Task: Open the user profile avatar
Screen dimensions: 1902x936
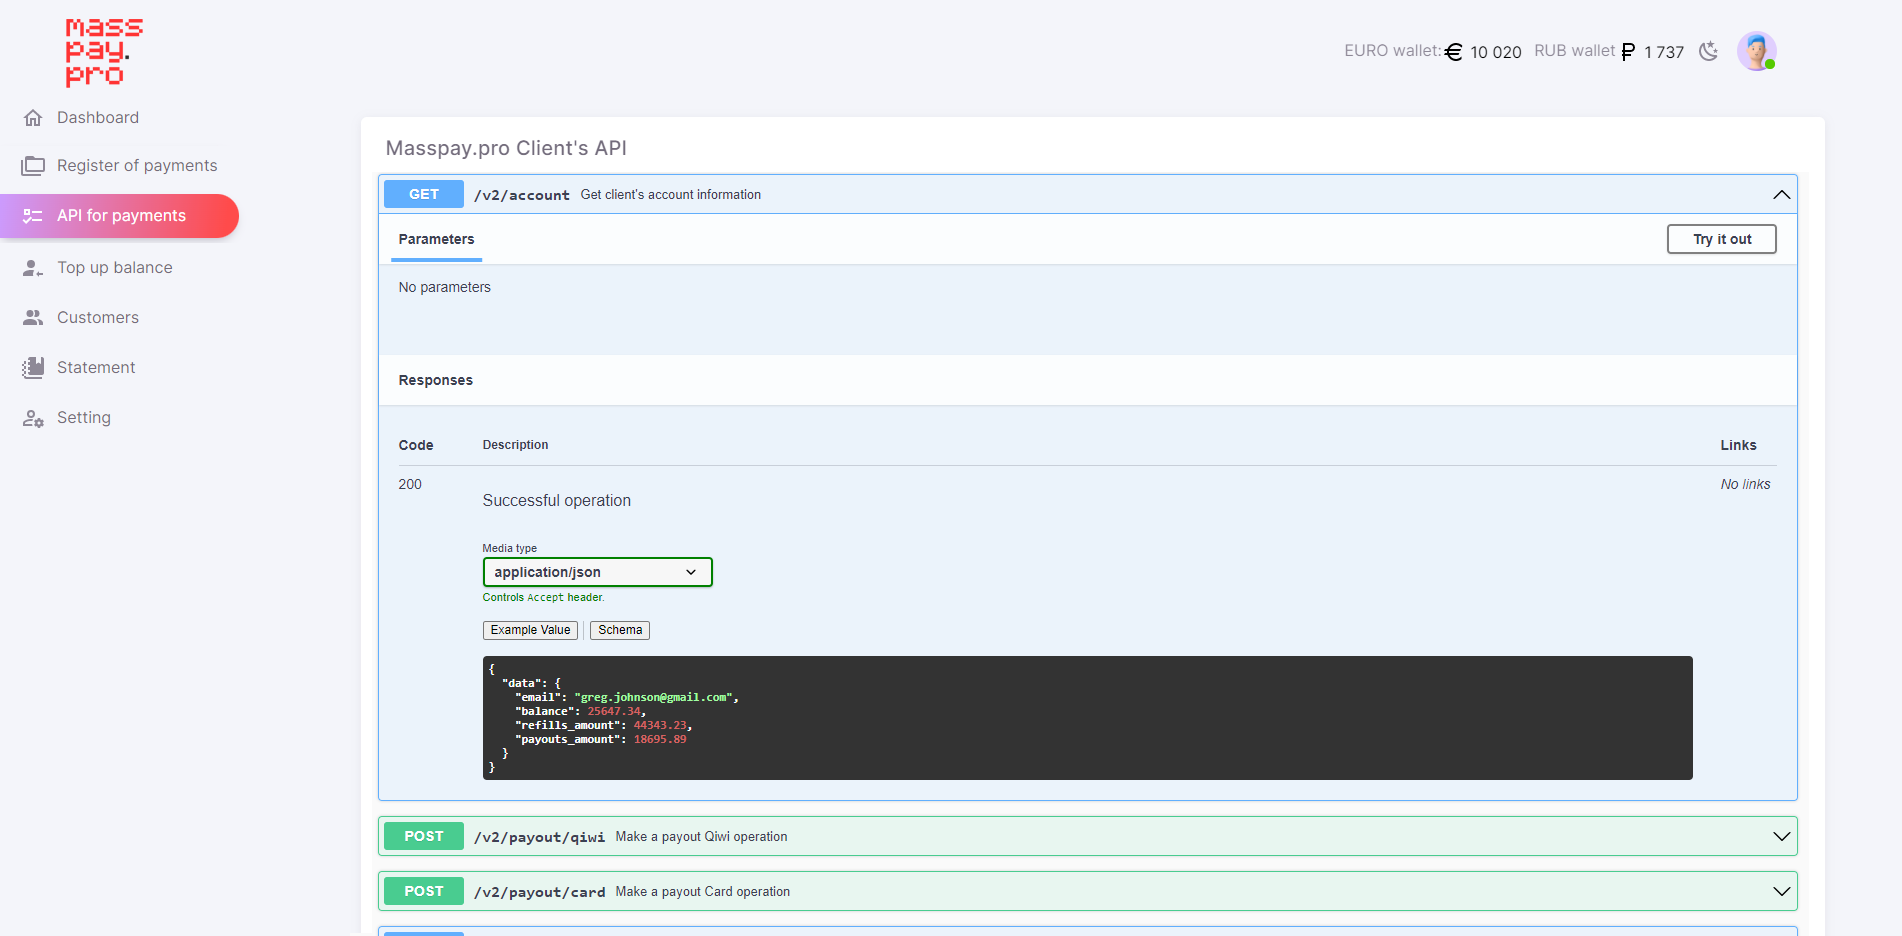Action: point(1756,50)
